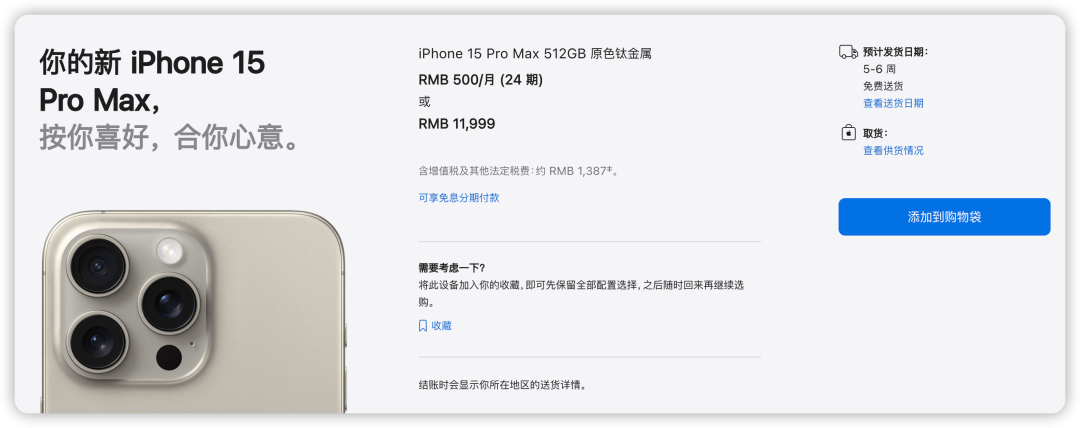
Task: Open the 可享免息分期付款 link
Action: tap(459, 198)
